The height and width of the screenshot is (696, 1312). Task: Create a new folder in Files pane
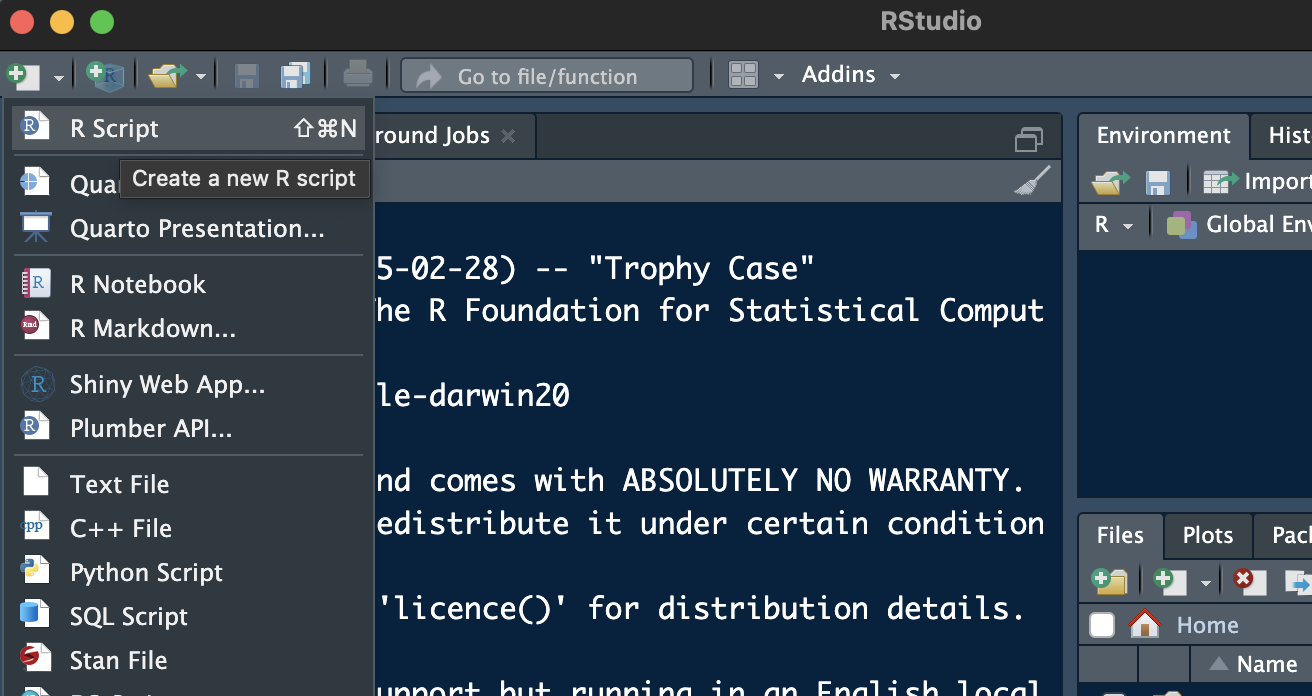(1109, 580)
